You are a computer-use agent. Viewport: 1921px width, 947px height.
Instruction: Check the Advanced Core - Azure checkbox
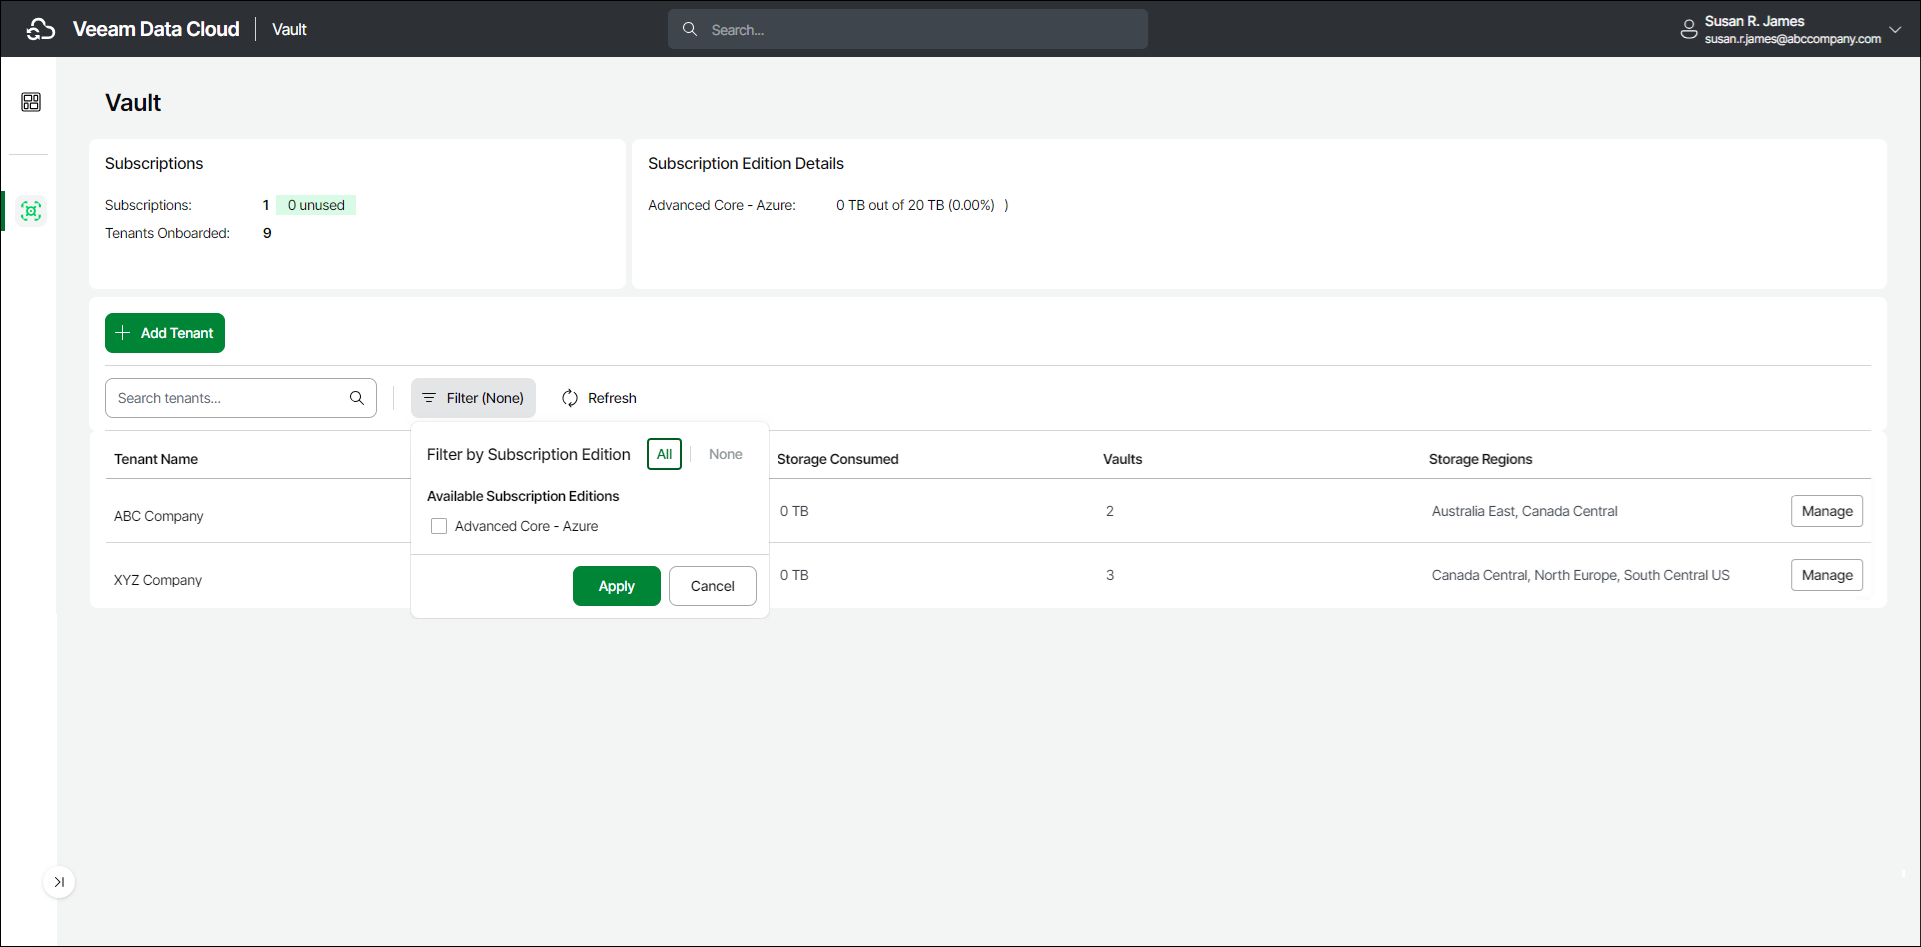(439, 526)
